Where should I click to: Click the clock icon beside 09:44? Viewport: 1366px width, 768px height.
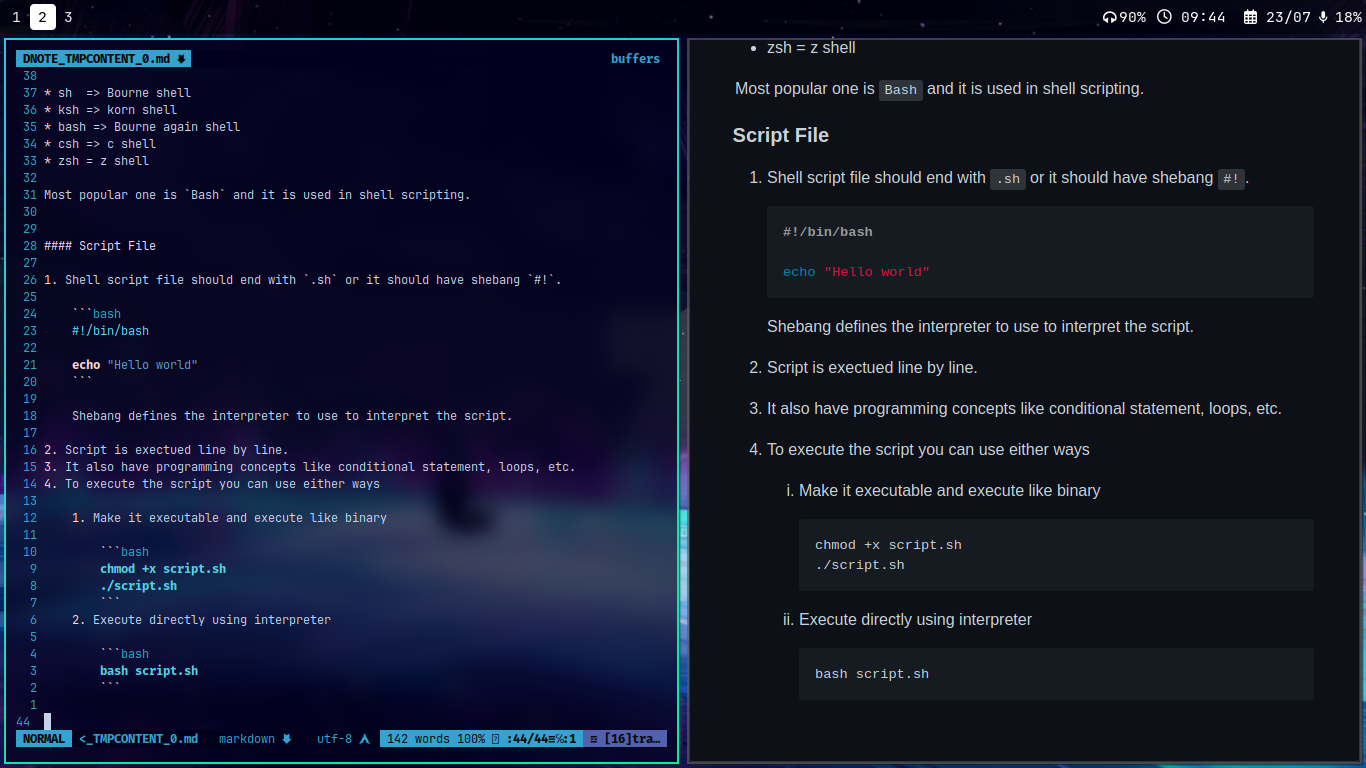[1164, 17]
